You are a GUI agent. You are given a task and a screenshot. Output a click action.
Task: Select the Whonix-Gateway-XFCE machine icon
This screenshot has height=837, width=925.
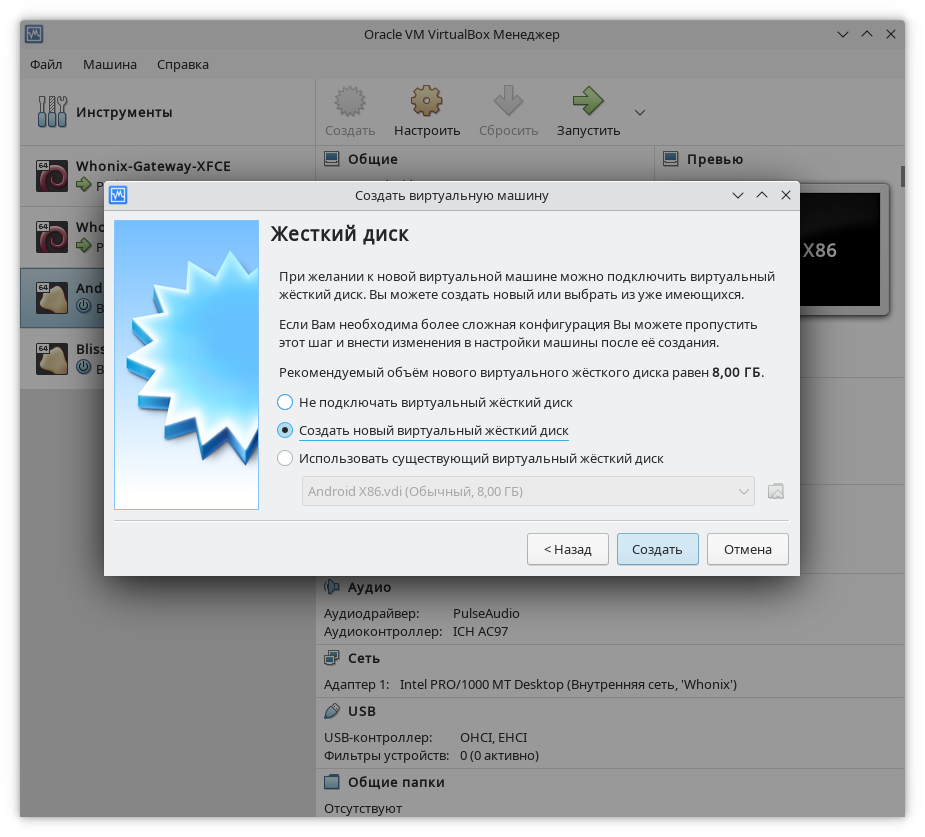51,175
